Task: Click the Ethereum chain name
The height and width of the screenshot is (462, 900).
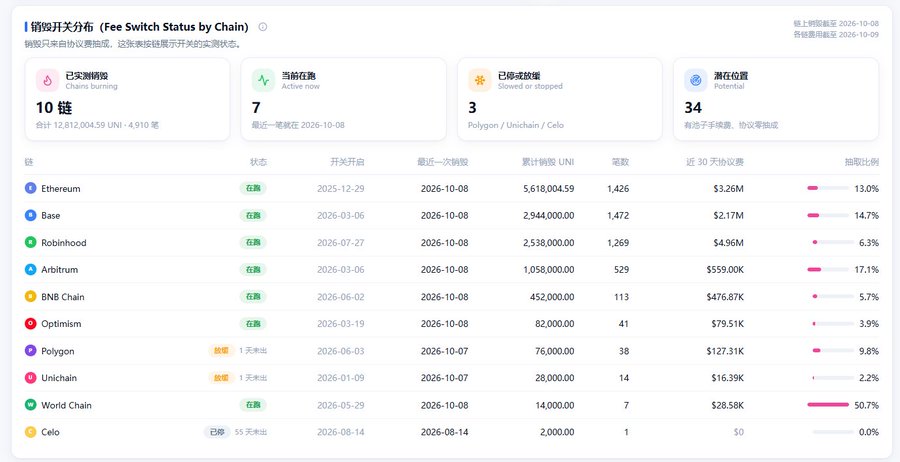Action: [61, 188]
